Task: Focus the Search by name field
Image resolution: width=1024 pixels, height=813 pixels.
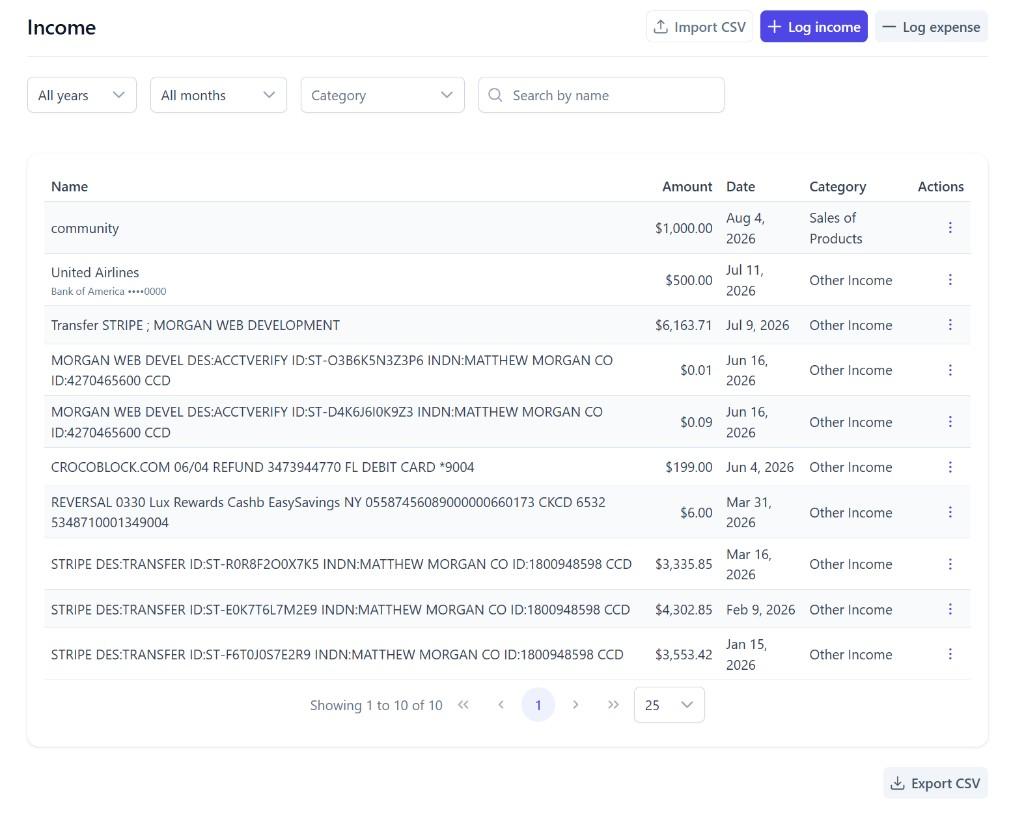Action: [601, 95]
